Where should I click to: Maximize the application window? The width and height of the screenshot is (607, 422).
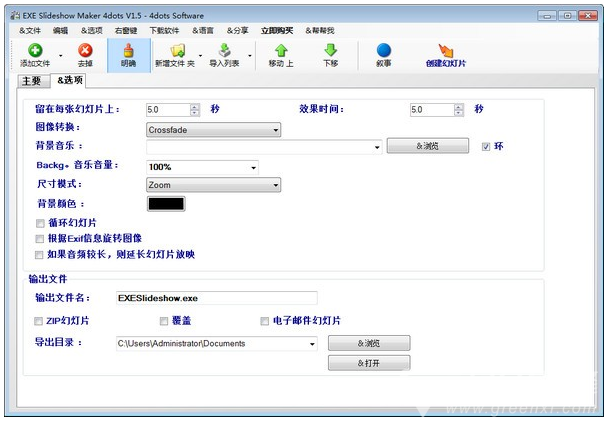[x=568, y=16]
